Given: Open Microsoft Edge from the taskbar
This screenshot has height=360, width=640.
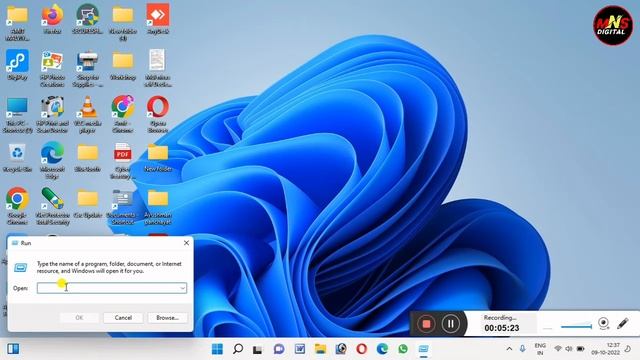Looking at the screenshot, I should (382, 349).
